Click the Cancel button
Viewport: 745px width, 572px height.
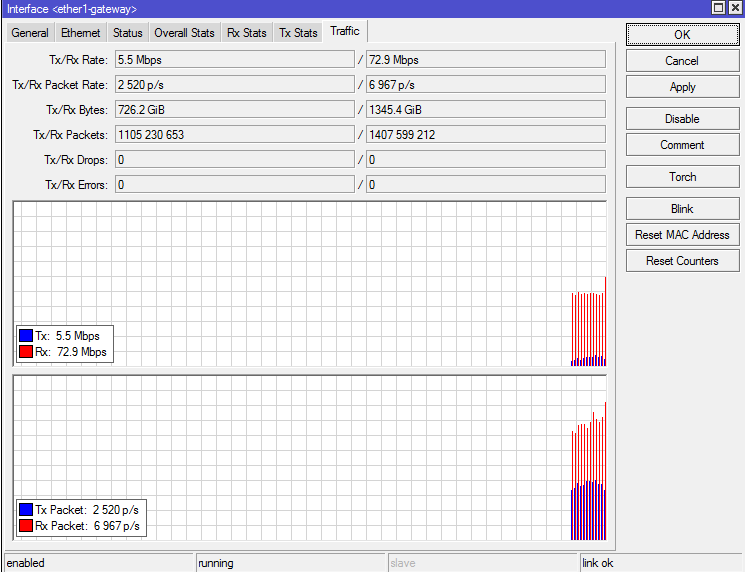pos(682,61)
